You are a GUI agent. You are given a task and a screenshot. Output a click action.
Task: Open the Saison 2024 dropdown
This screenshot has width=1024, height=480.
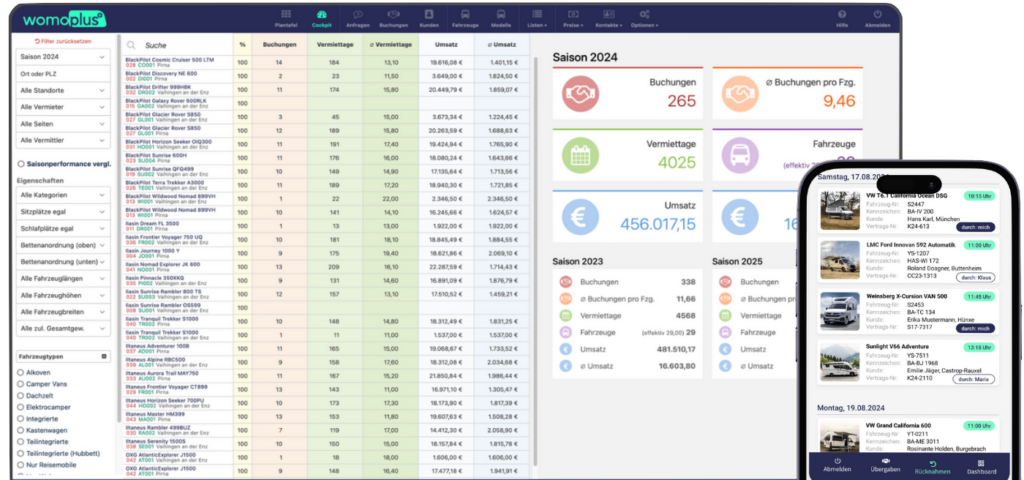63,57
